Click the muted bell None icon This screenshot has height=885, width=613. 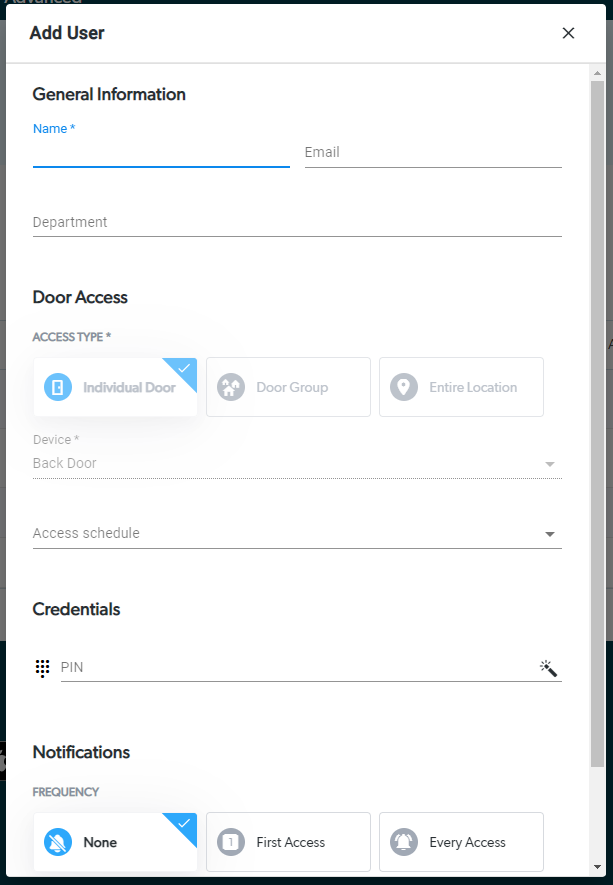pos(58,842)
